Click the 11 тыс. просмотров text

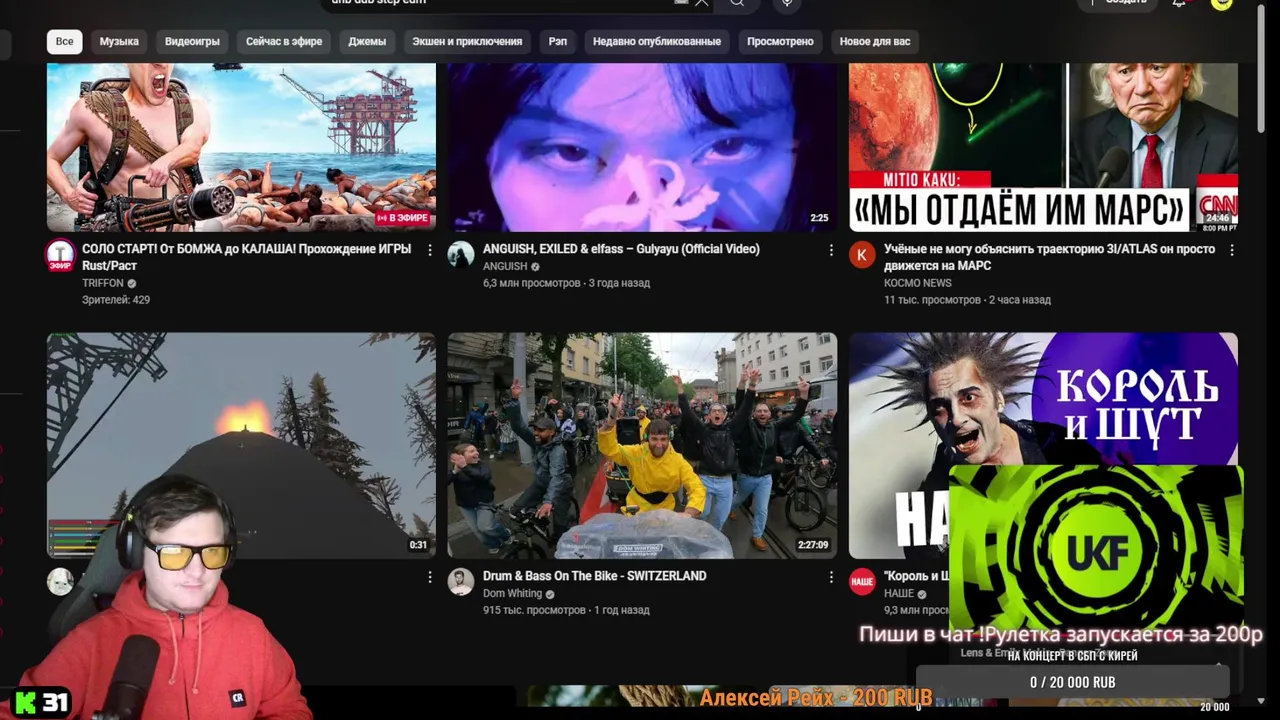coord(932,300)
